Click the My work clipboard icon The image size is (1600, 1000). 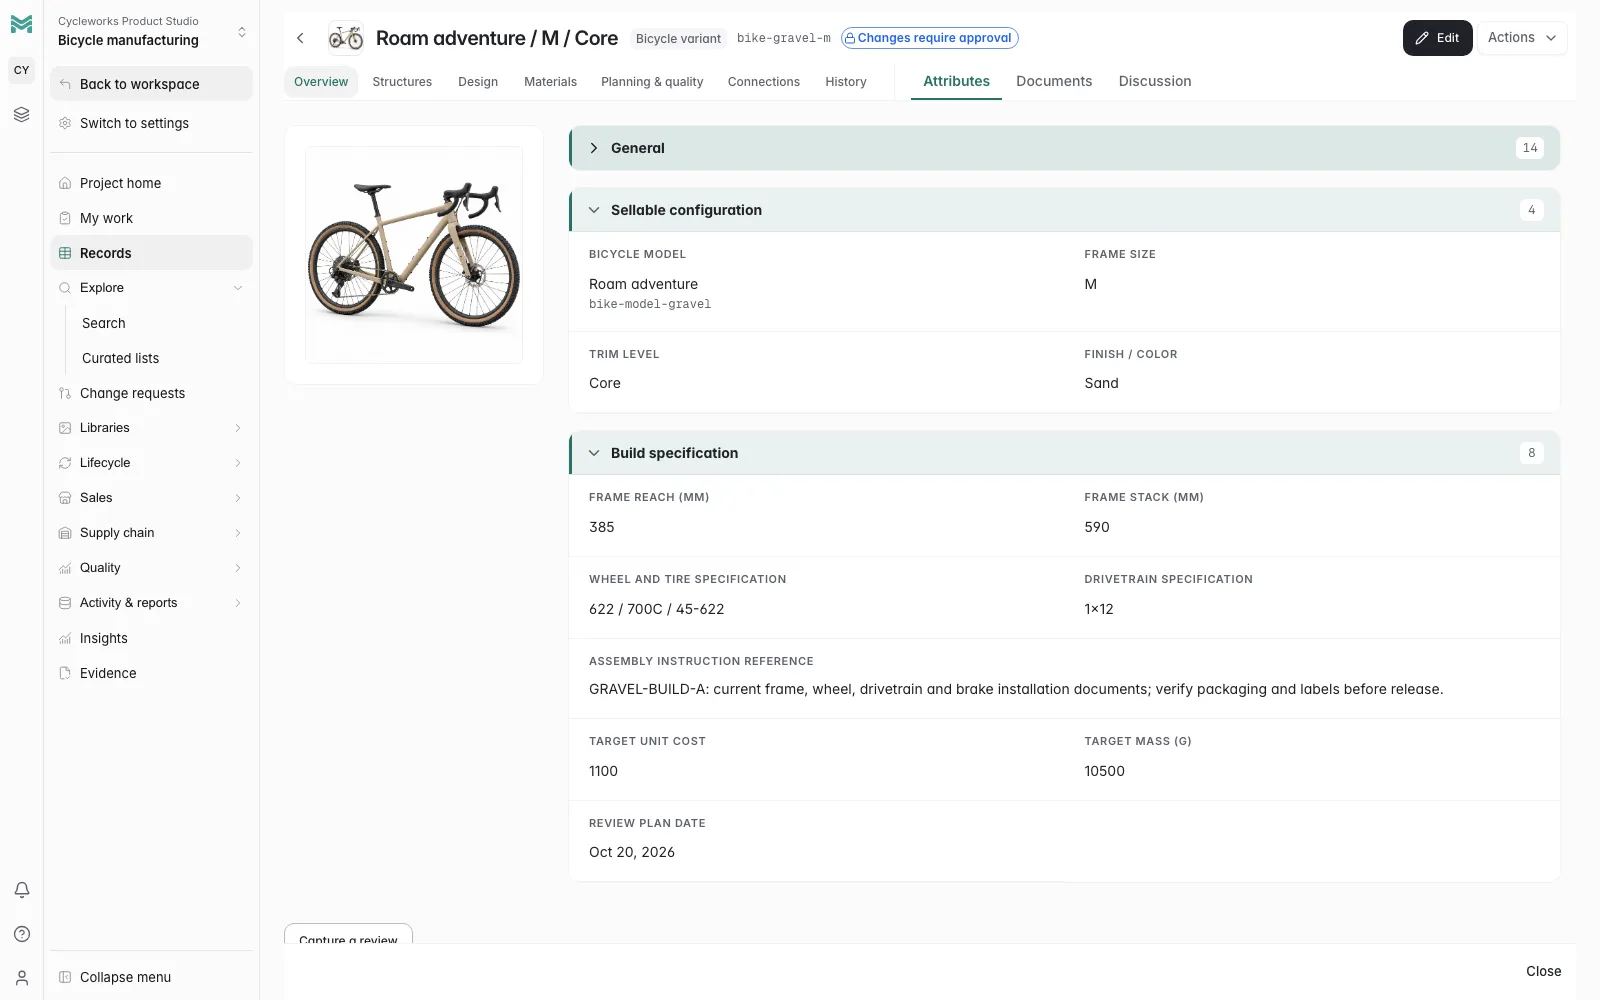tap(65, 218)
